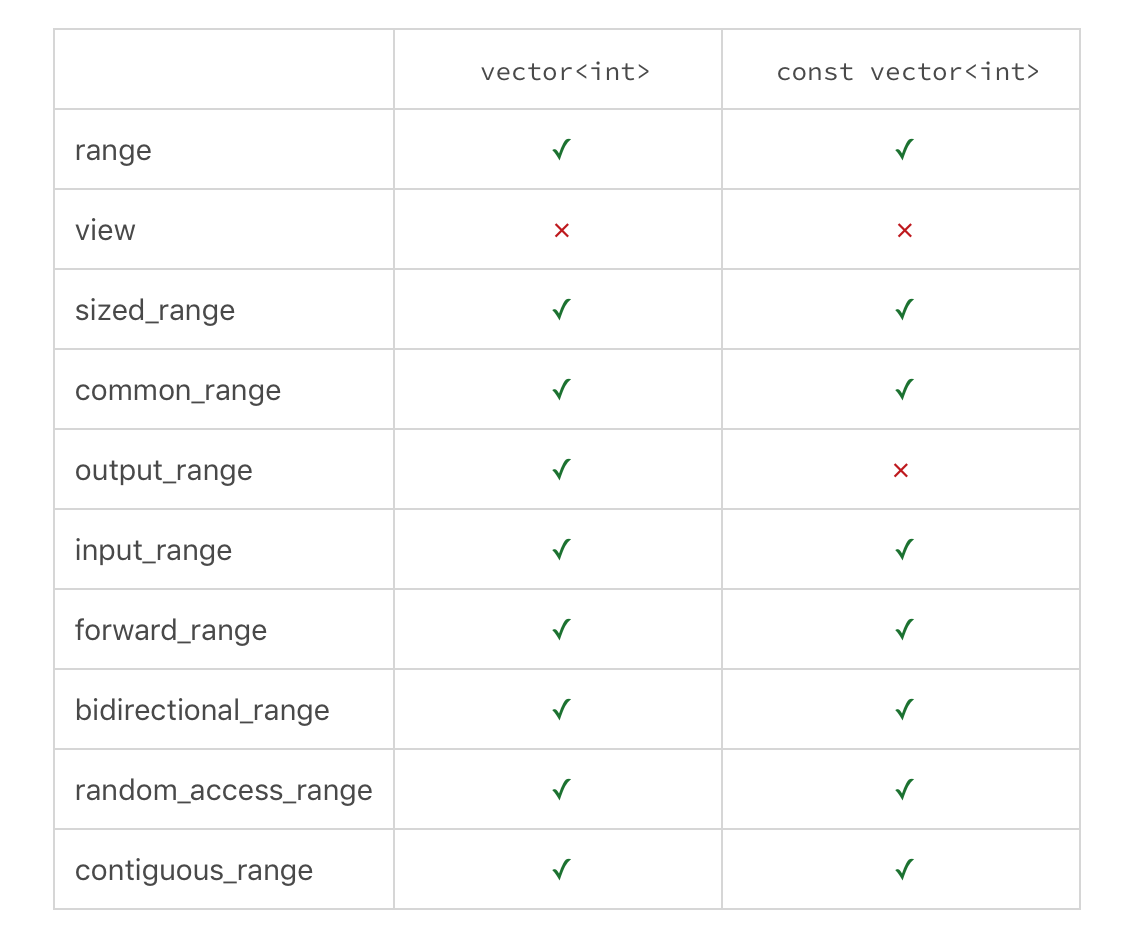Click the red cross for view under vector<int>

point(562,231)
